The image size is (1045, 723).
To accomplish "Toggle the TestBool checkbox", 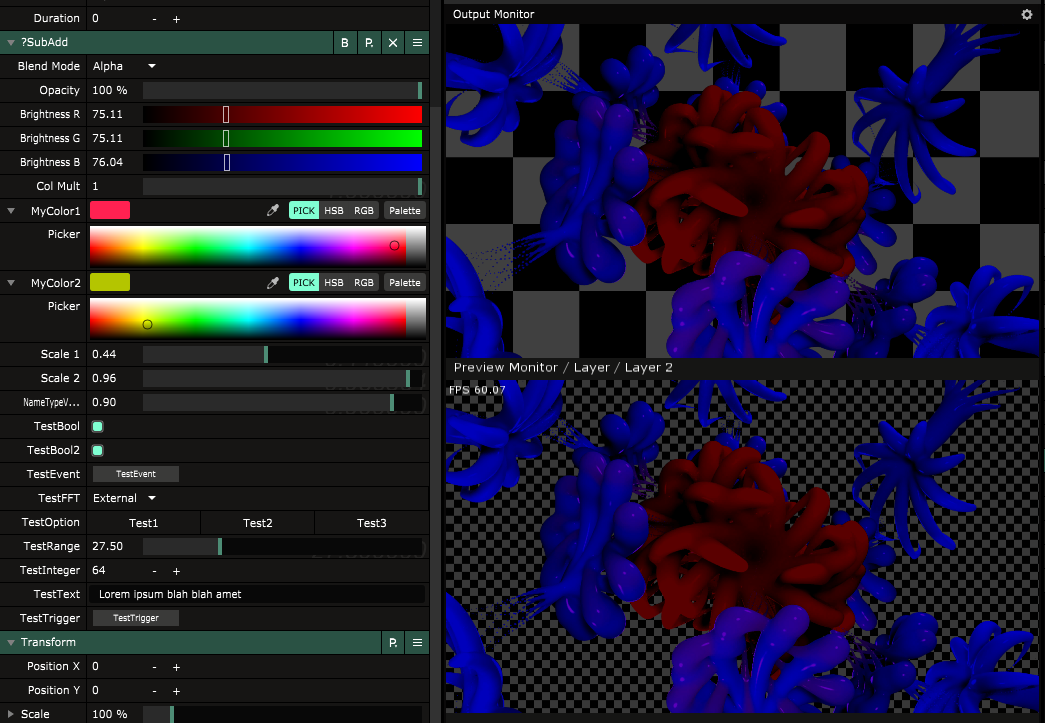I will (x=98, y=427).
